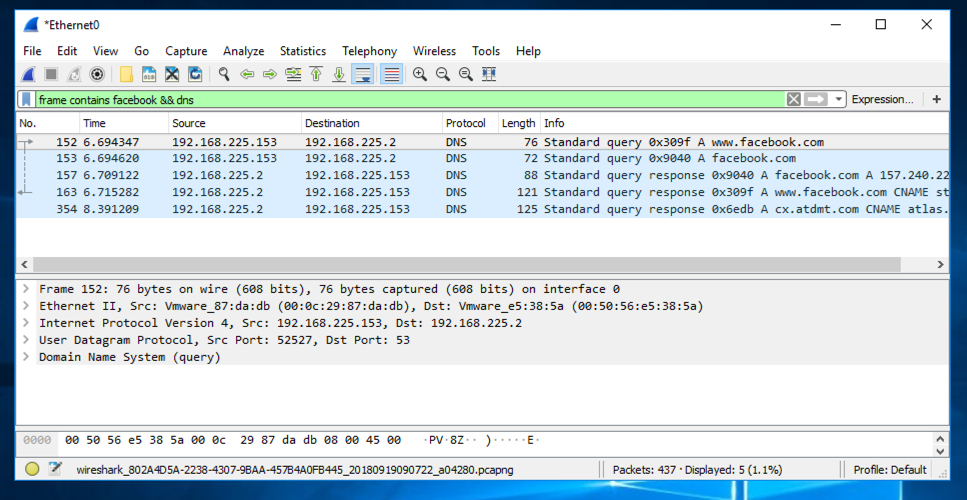The width and height of the screenshot is (967, 500).
Task: Select packet 153 query for facebook.com
Action: pyautogui.click(x=483, y=158)
